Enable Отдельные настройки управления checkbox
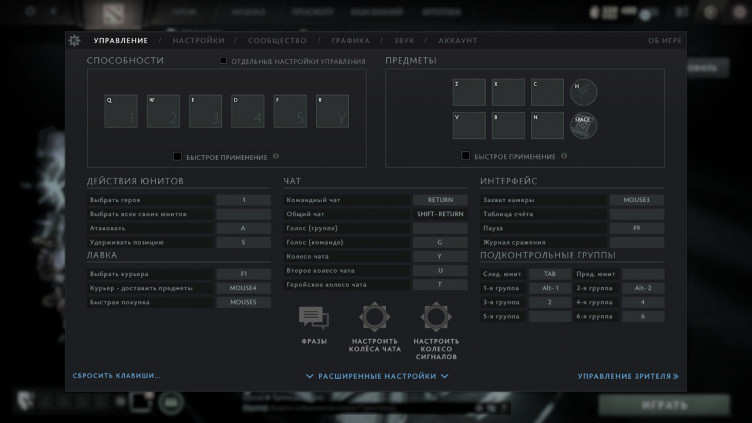This screenshot has height=423, width=752. tap(224, 61)
